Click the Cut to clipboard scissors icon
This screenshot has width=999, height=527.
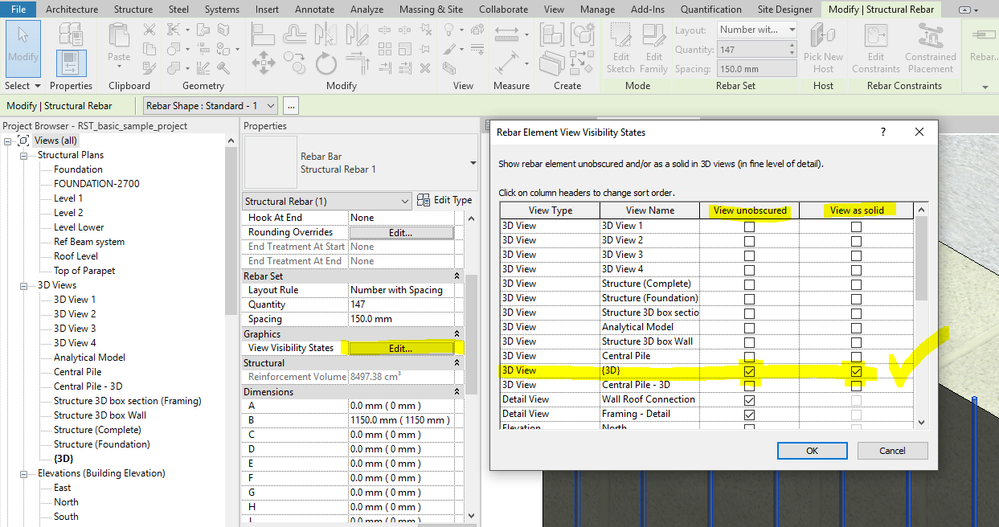(x=149, y=29)
